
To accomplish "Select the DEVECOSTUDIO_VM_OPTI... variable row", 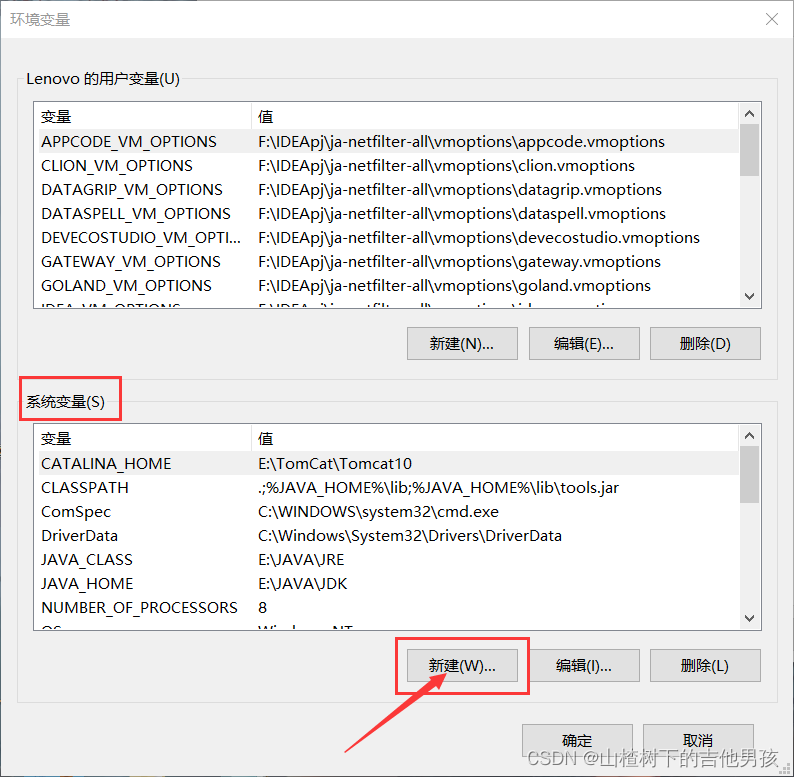I will click(388, 238).
